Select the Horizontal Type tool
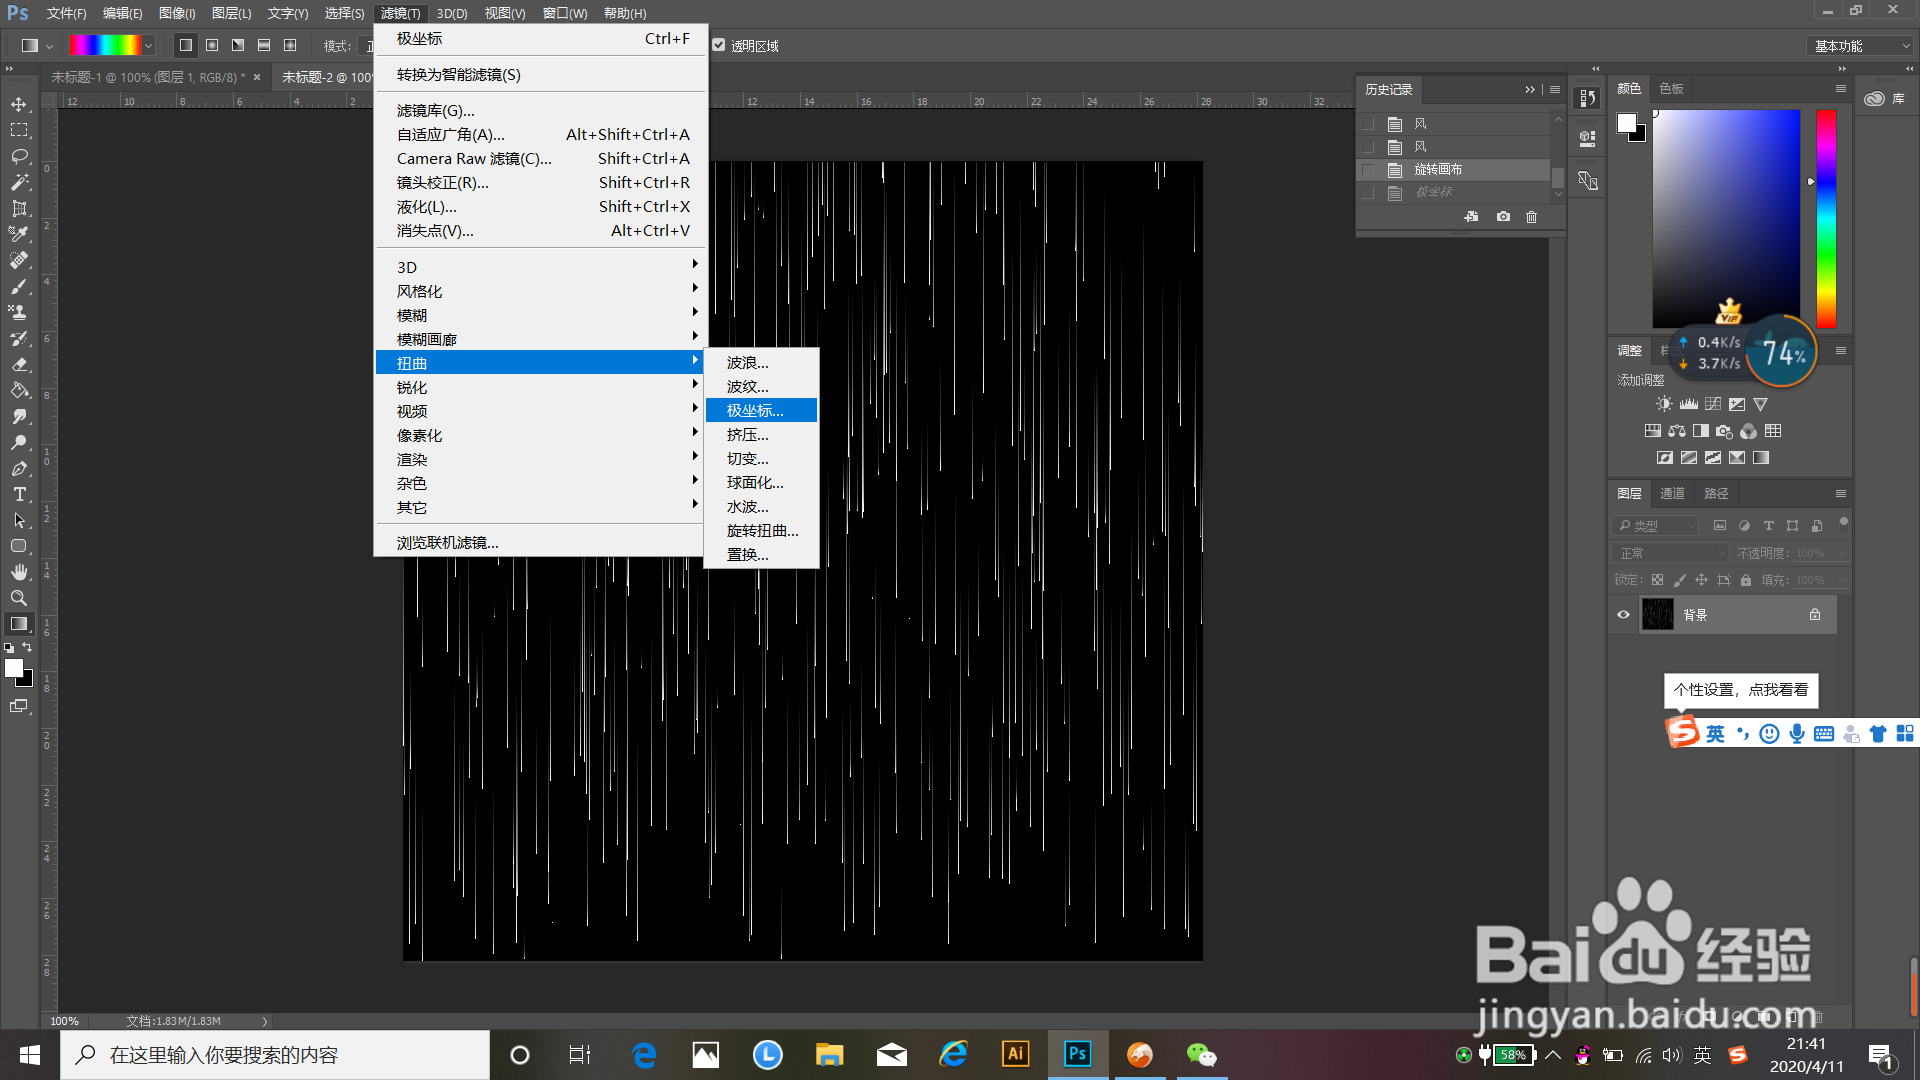Image resolution: width=1920 pixels, height=1080 pixels. [x=19, y=494]
